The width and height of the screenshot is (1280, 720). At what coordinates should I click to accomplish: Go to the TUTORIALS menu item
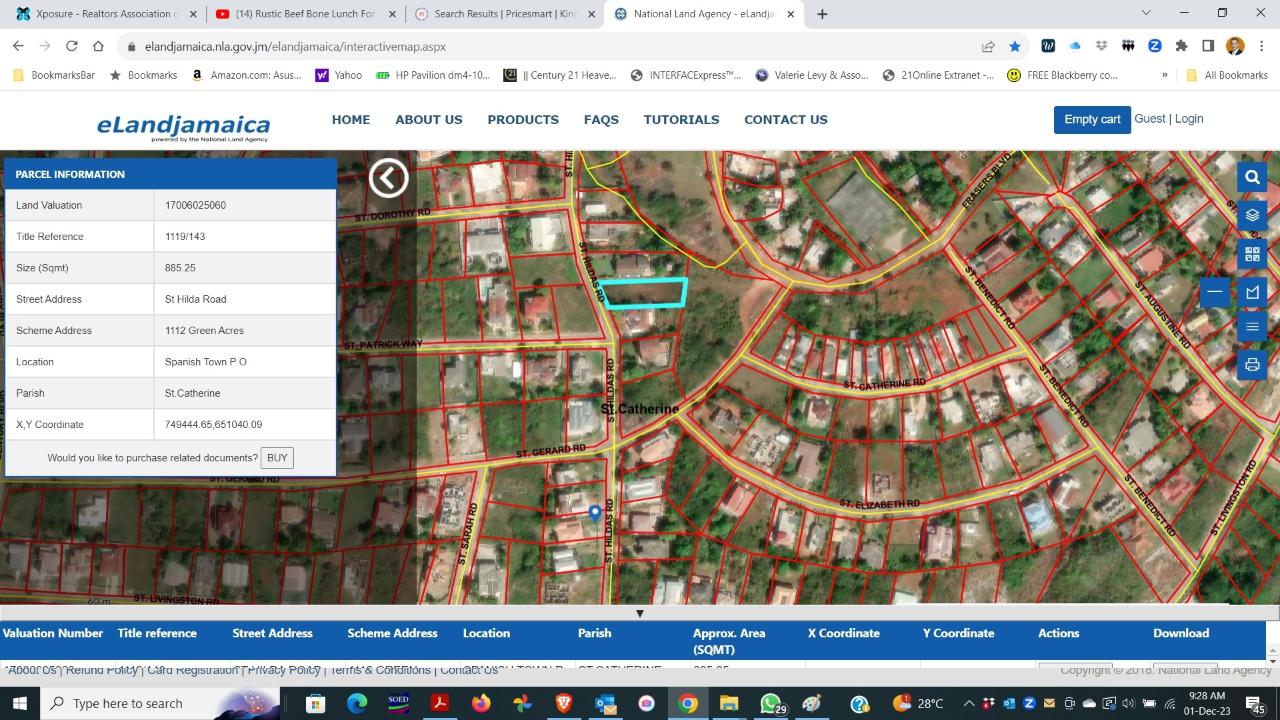[x=681, y=119]
